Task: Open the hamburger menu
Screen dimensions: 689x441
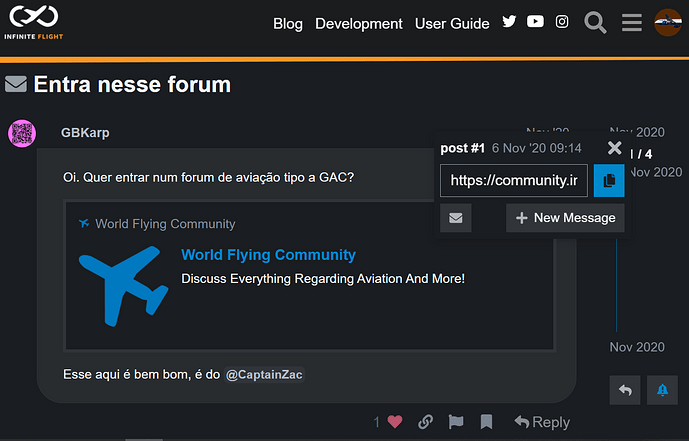Action: point(631,22)
